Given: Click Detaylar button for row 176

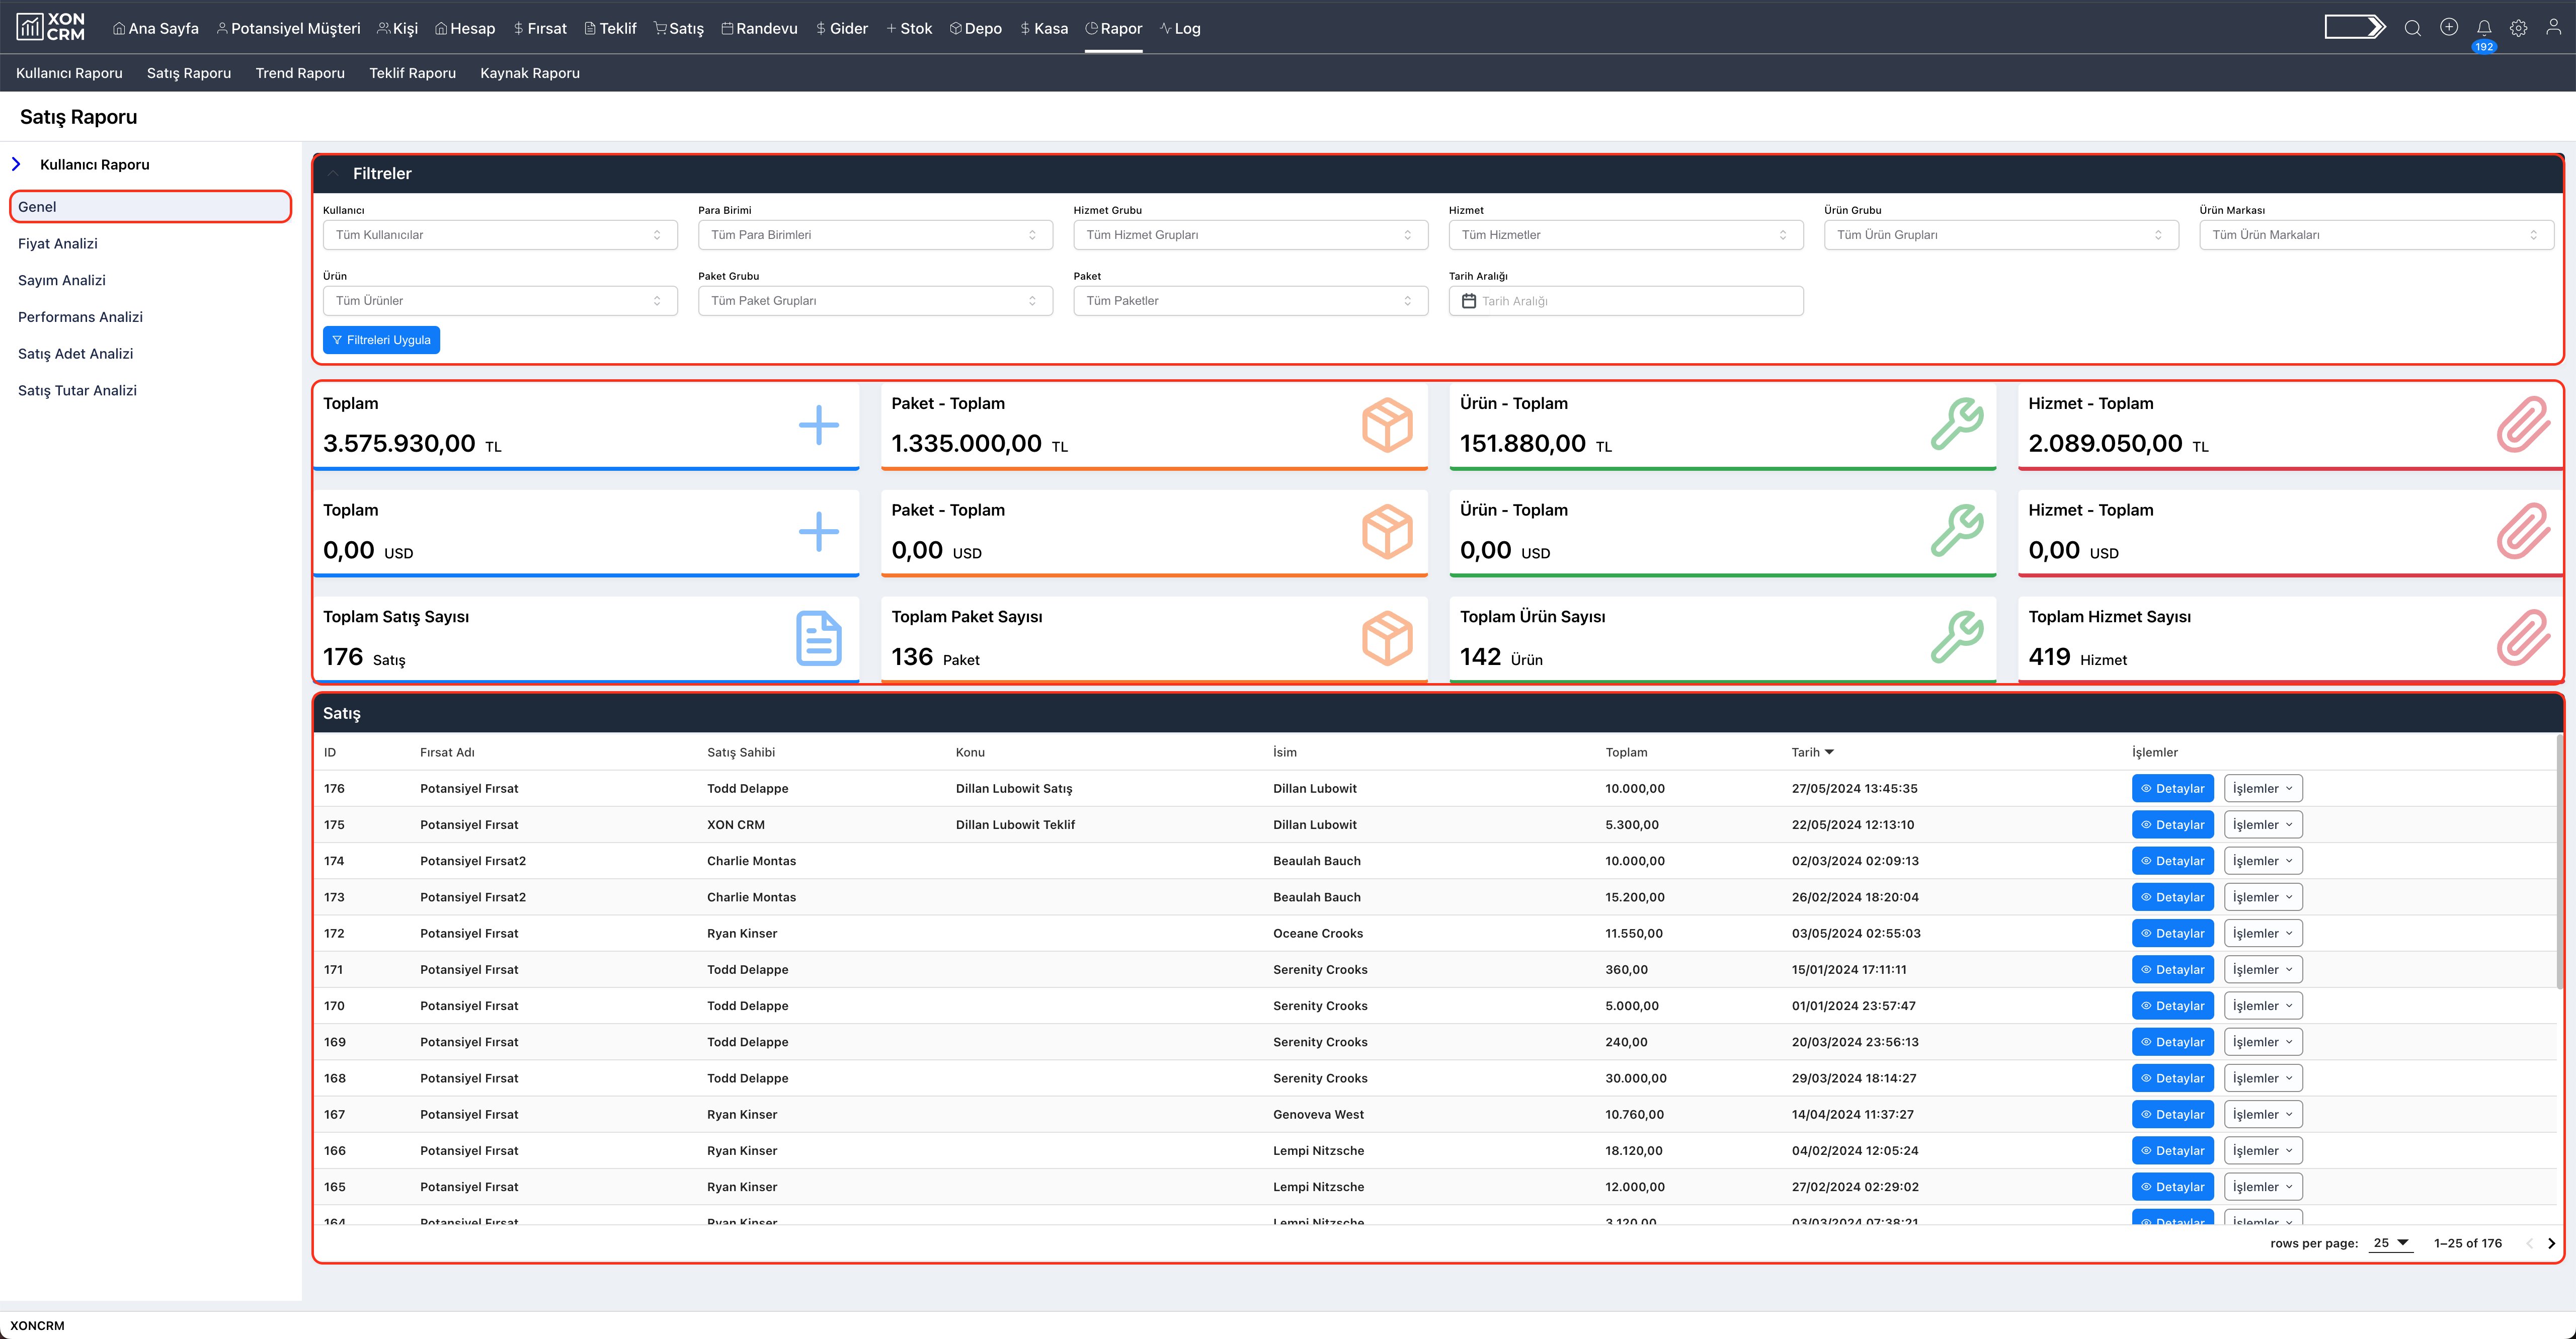Looking at the screenshot, I should tap(2172, 788).
